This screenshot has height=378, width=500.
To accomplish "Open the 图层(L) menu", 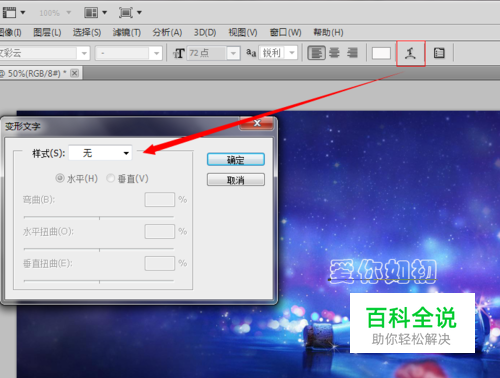I will 47,32.
